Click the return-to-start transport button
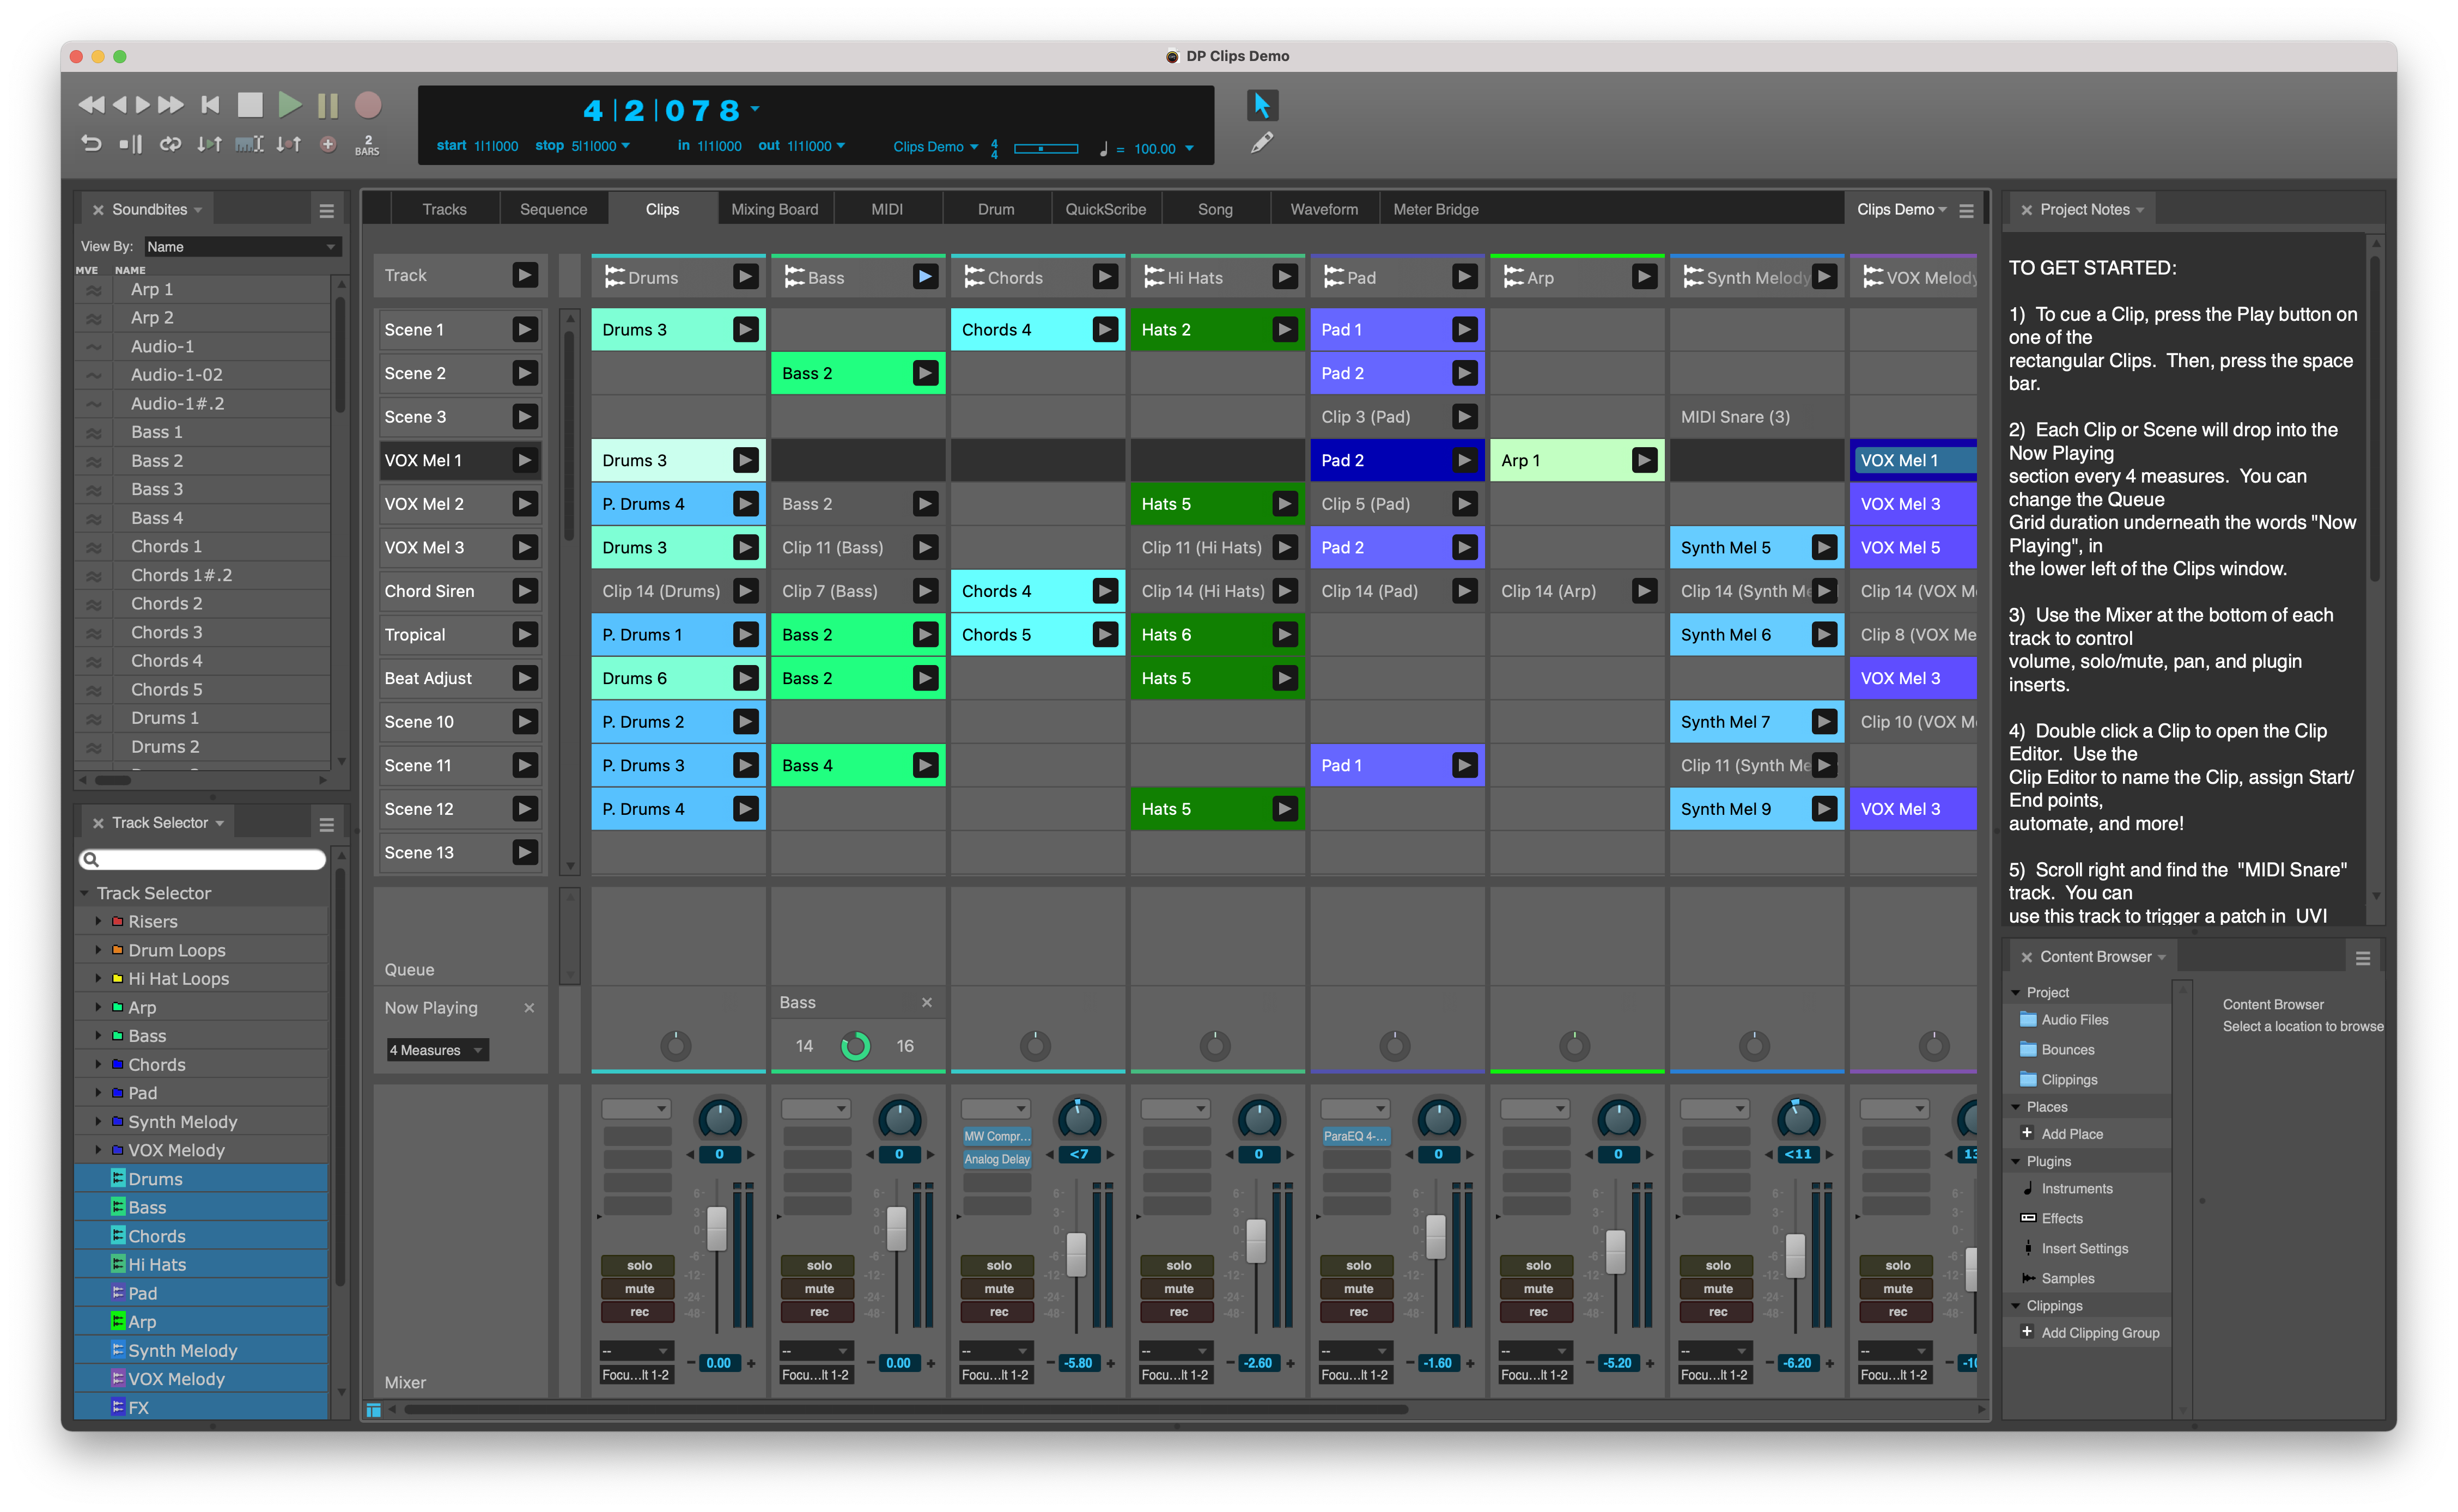The width and height of the screenshot is (2458, 1512). point(210,104)
